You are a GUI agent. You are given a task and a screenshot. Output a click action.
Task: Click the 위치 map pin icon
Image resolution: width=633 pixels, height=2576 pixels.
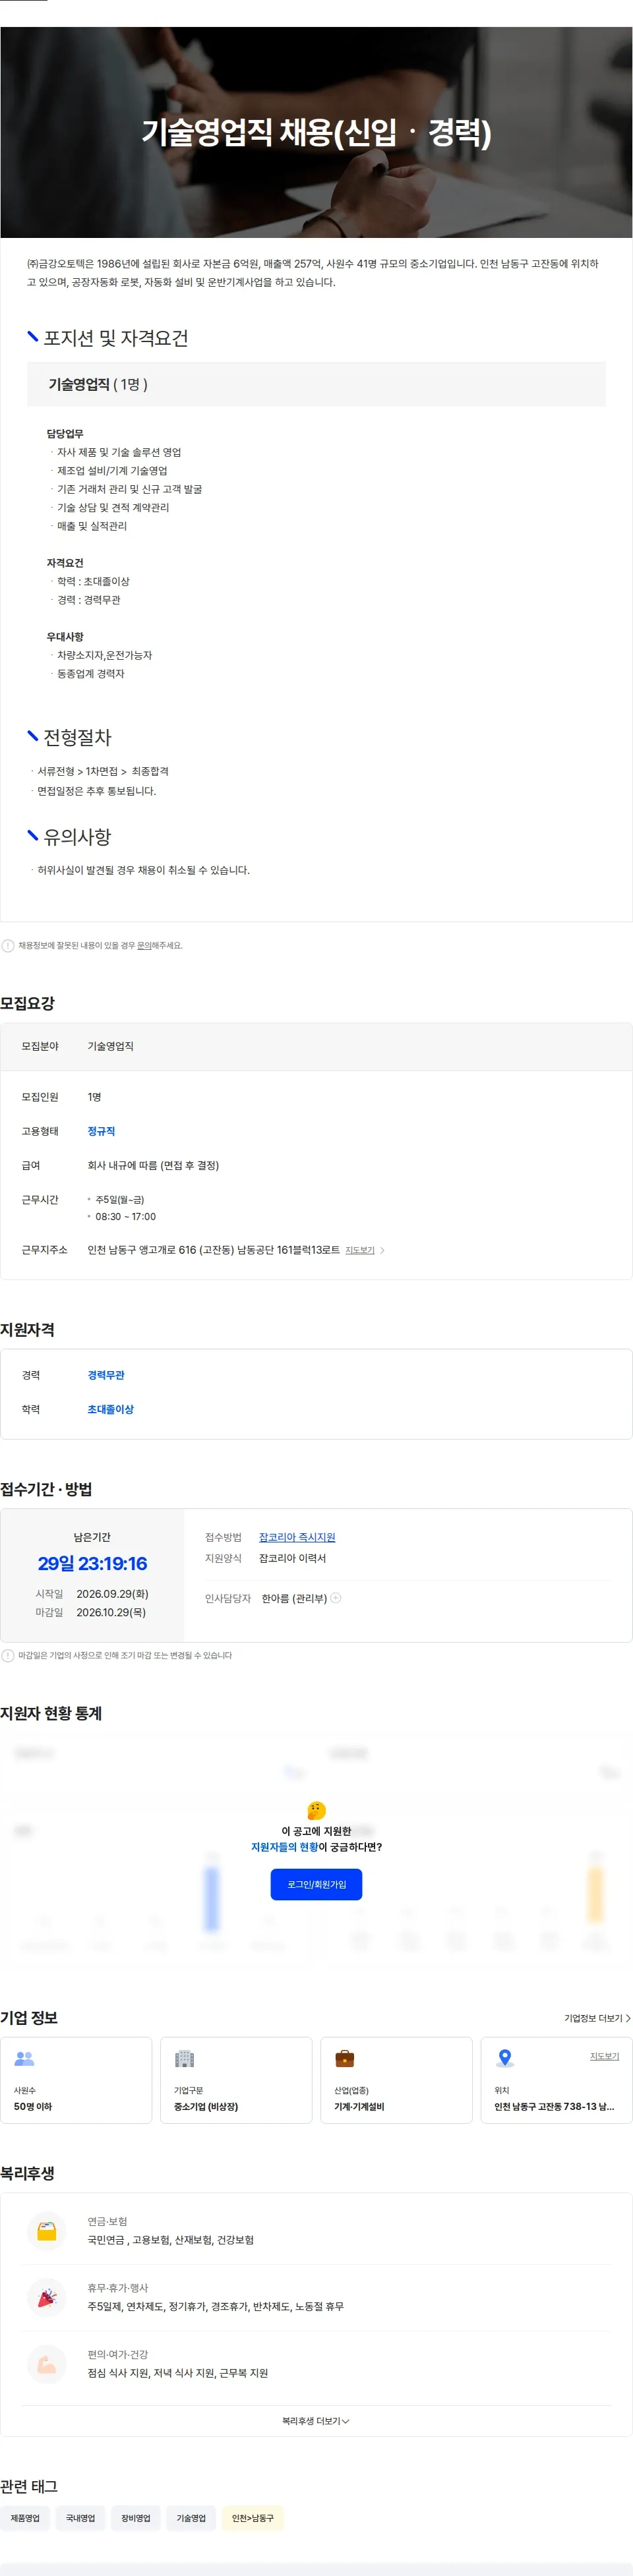tap(505, 2058)
